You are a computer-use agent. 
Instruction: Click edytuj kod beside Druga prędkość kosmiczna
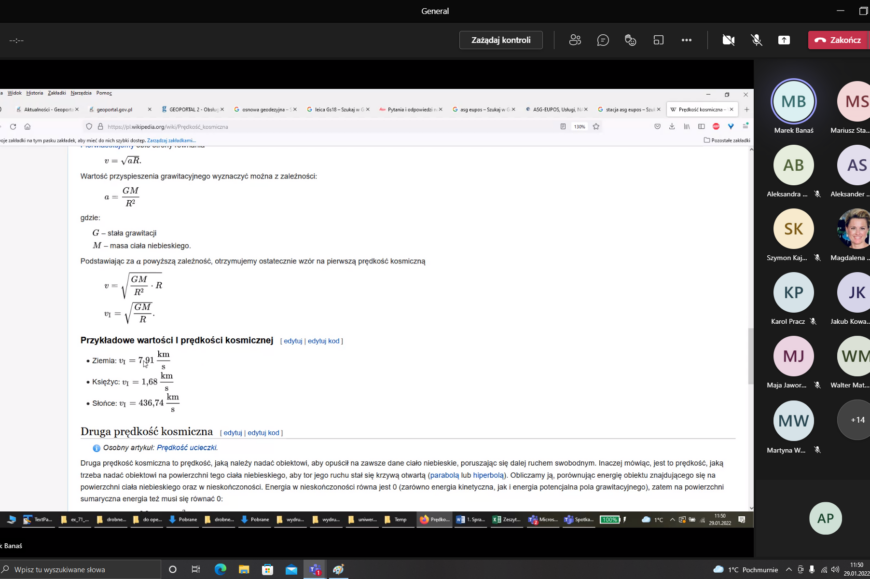263,433
